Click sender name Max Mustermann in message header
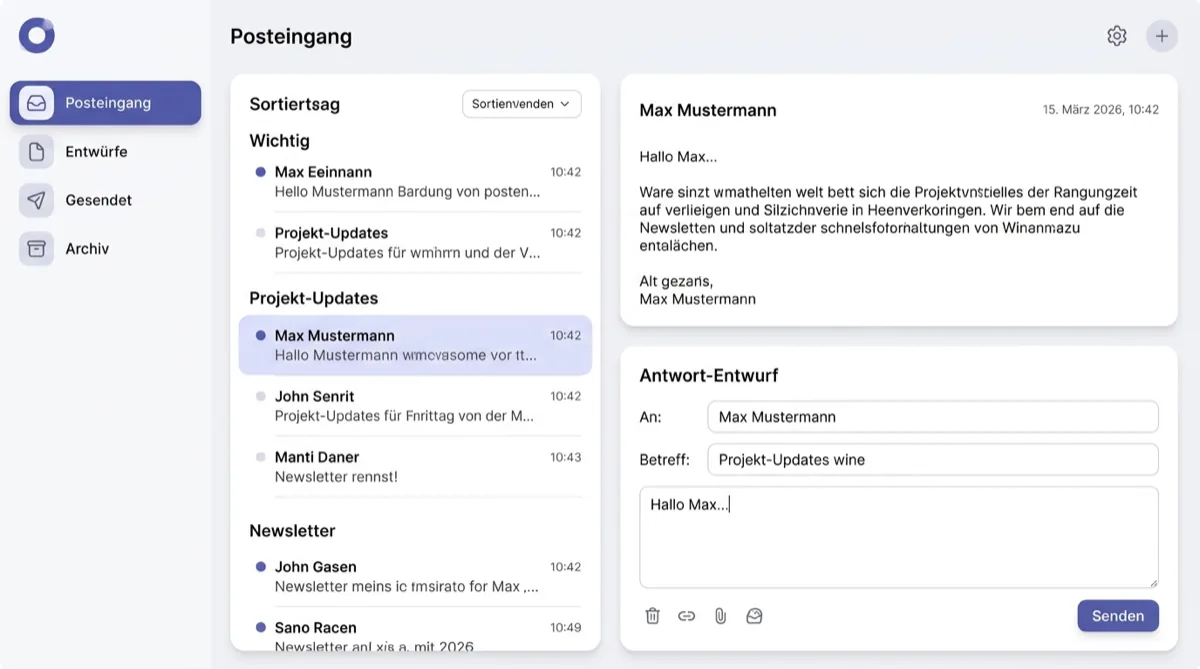 (708, 110)
